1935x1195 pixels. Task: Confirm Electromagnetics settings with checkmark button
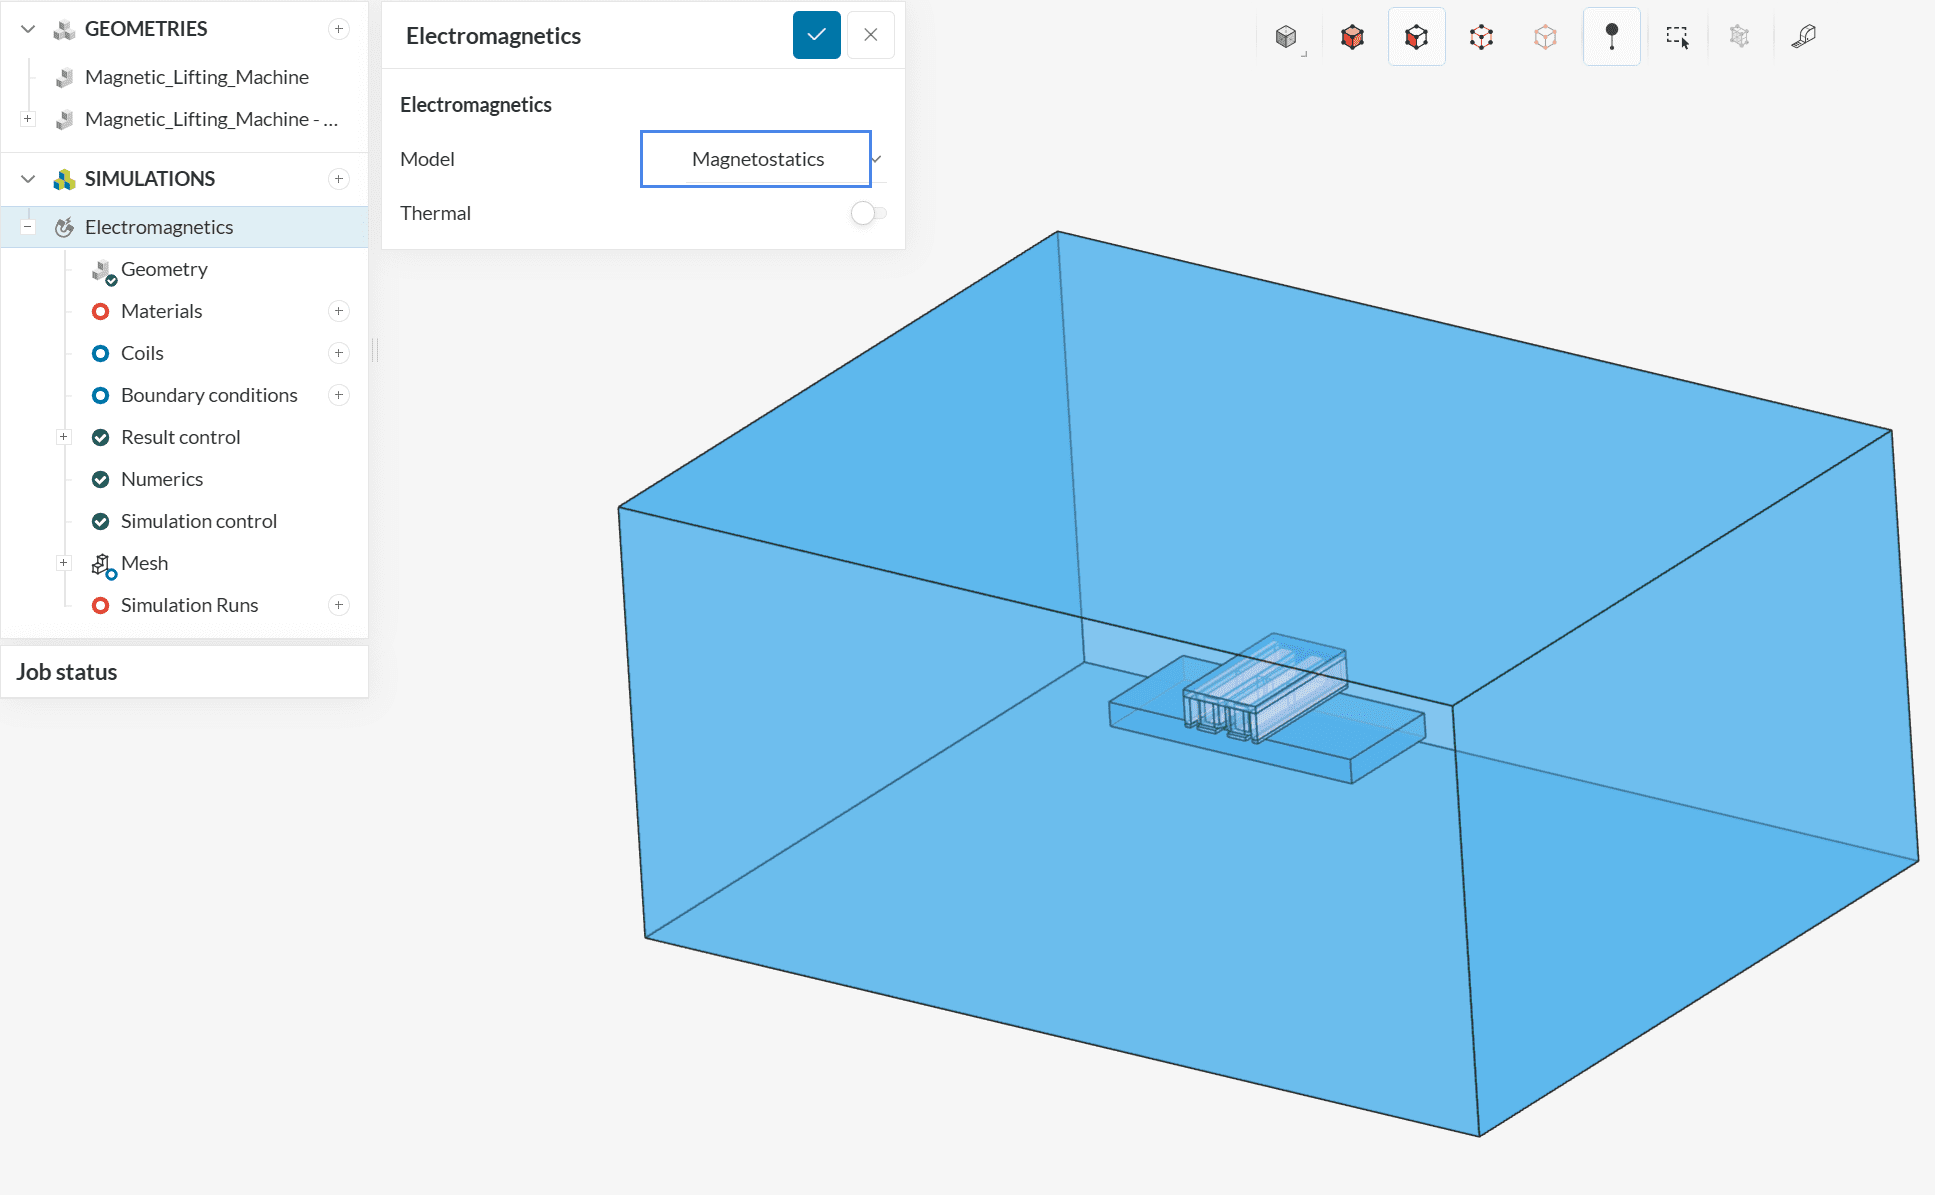pos(816,35)
